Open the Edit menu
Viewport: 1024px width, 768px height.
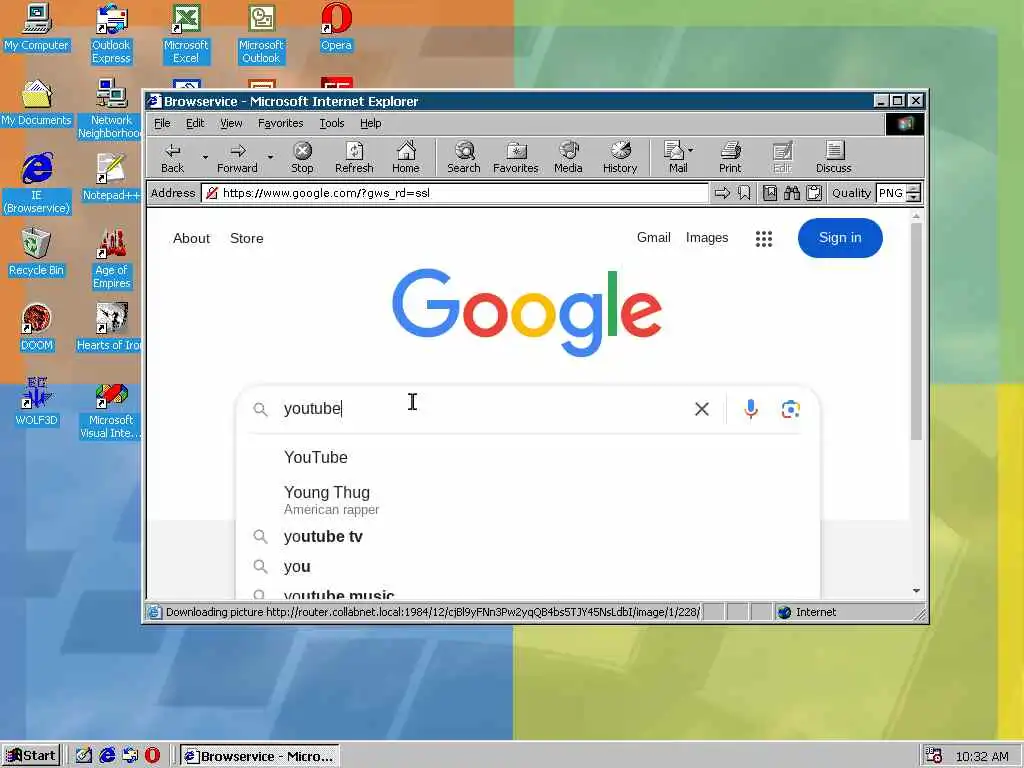pyautogui.click(x=195, y=123)
